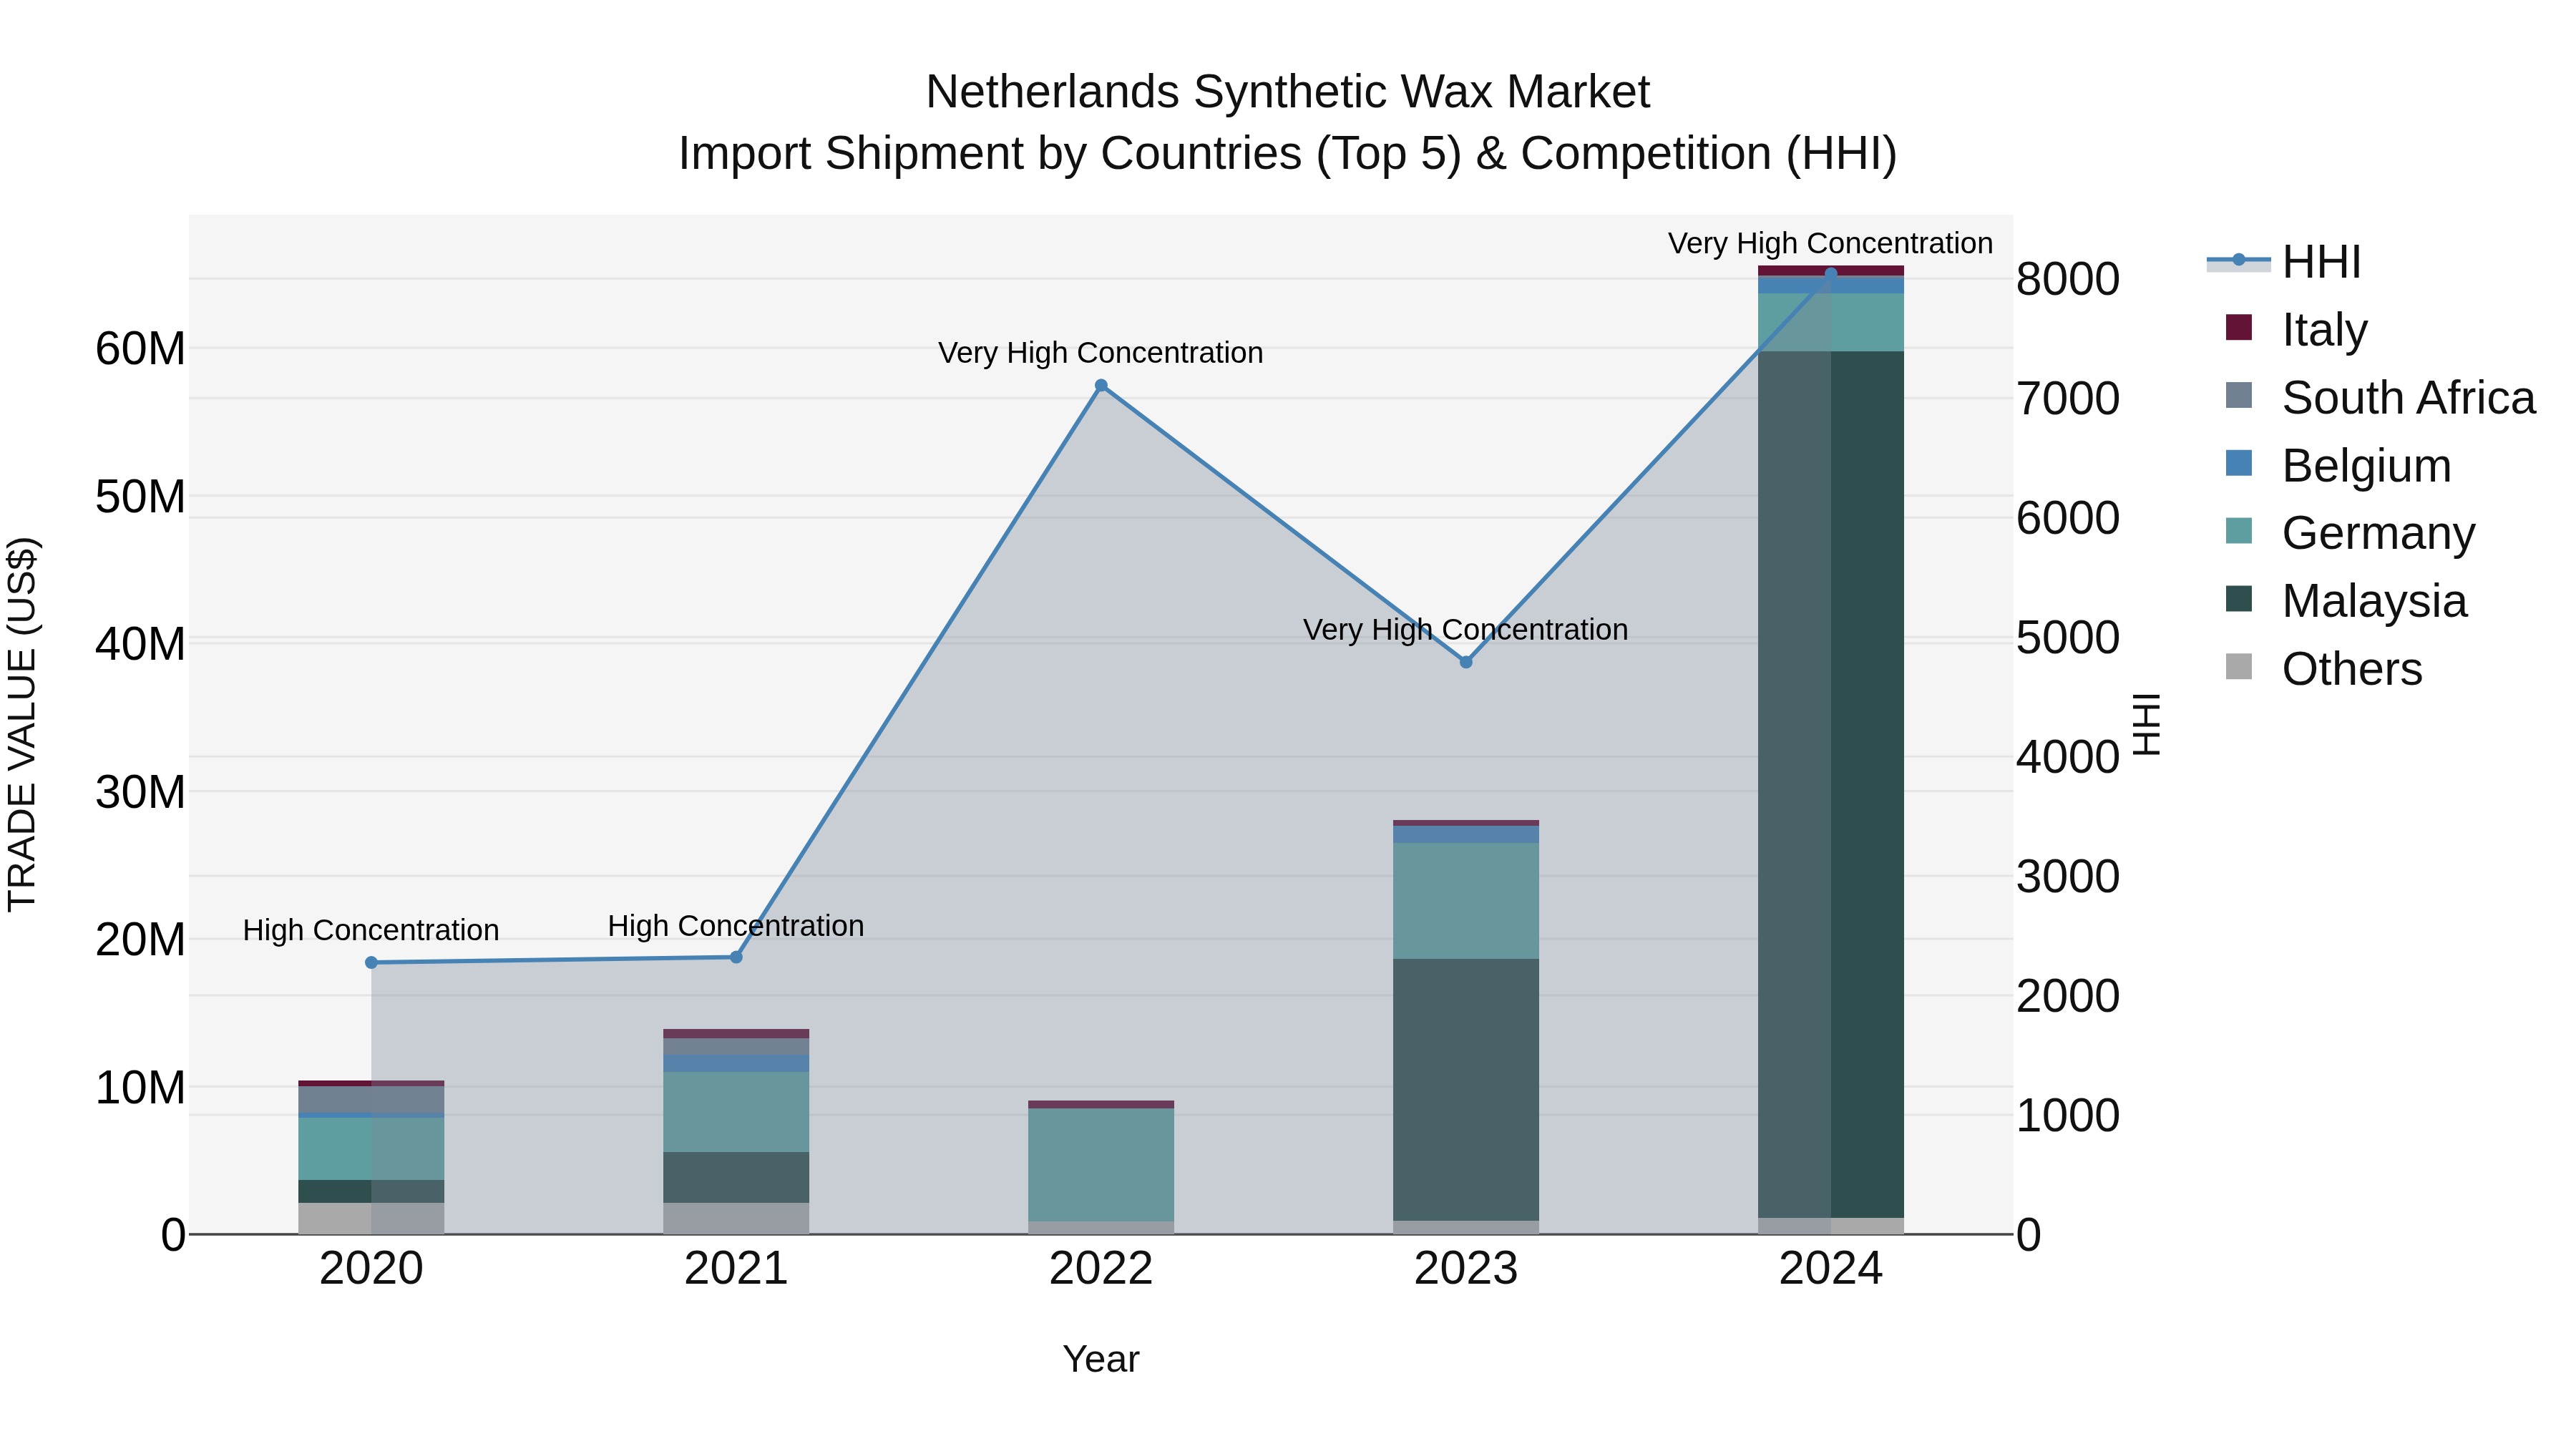Toggle the South Africa legend entry
The width and height of the screenshot is (2576, 1449).
point(2380,397)
